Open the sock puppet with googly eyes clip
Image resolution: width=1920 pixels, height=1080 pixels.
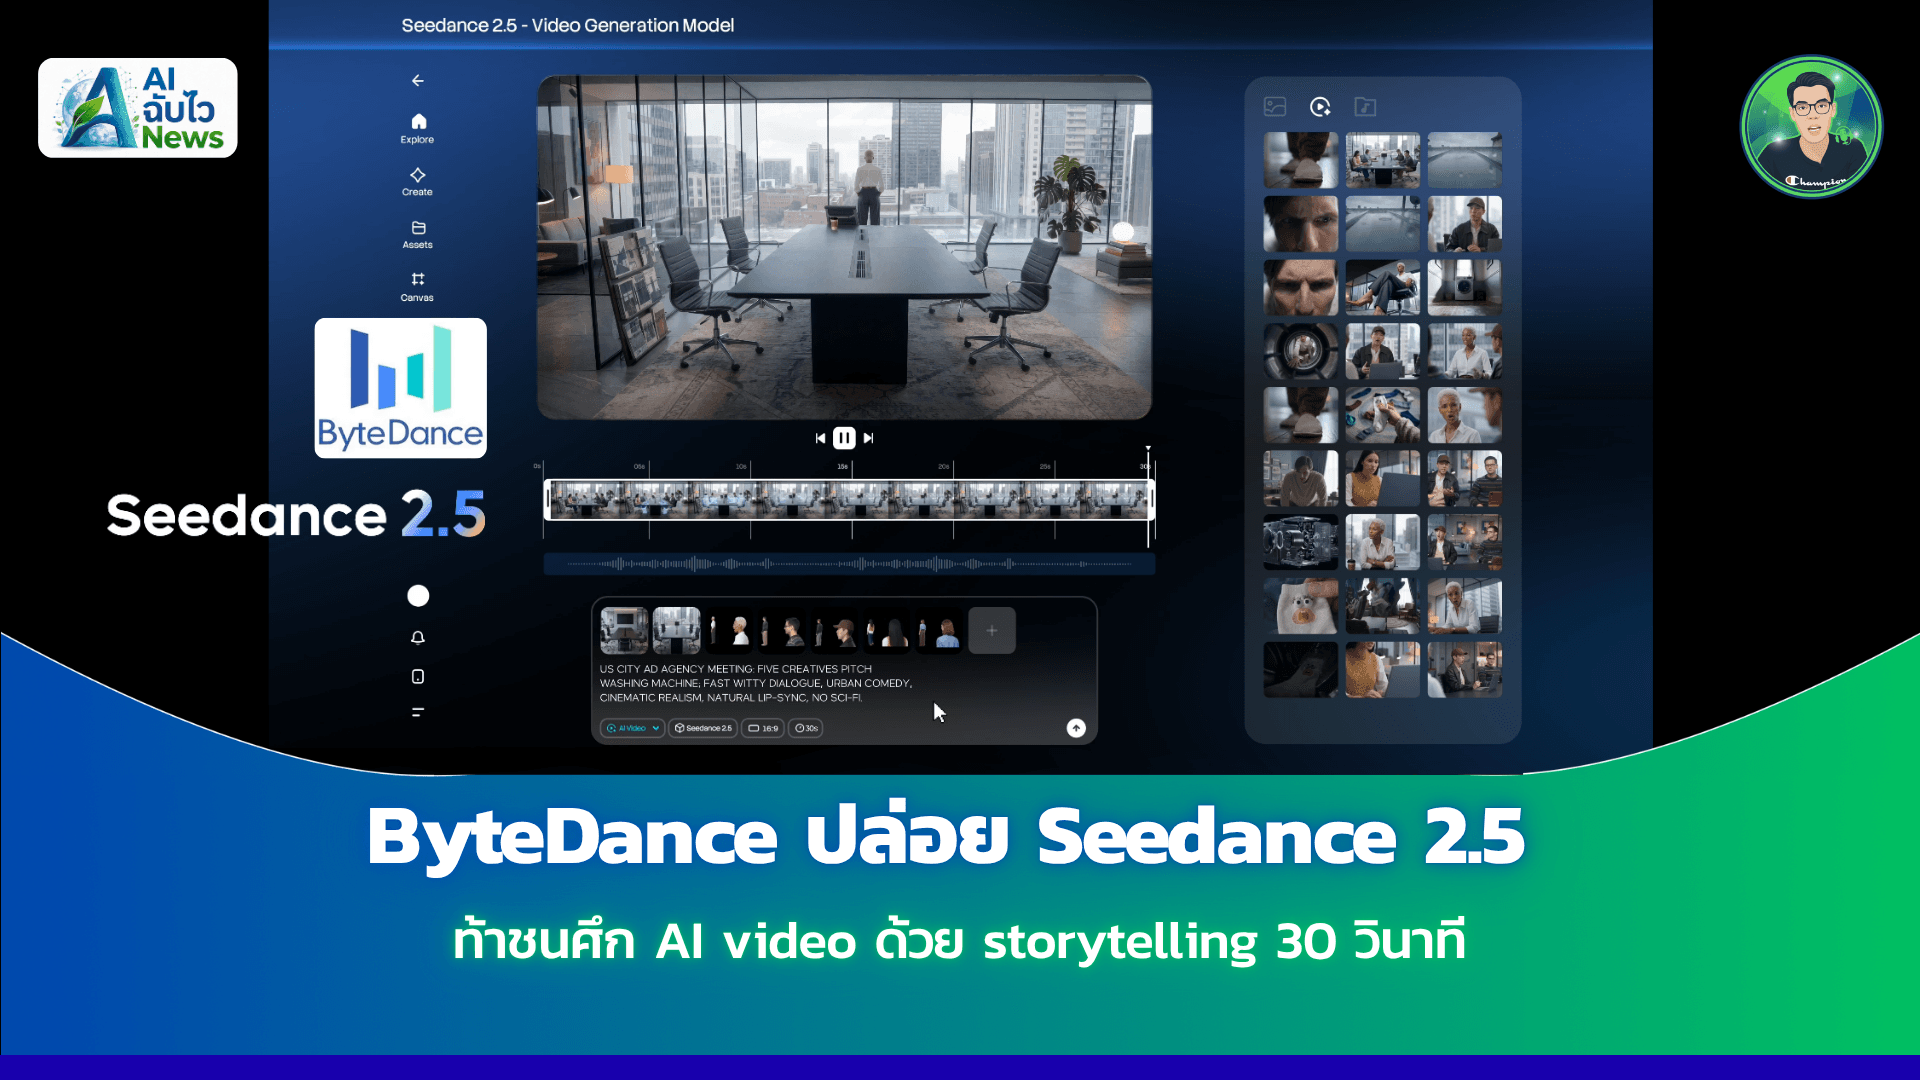[x=1301, y=606]
